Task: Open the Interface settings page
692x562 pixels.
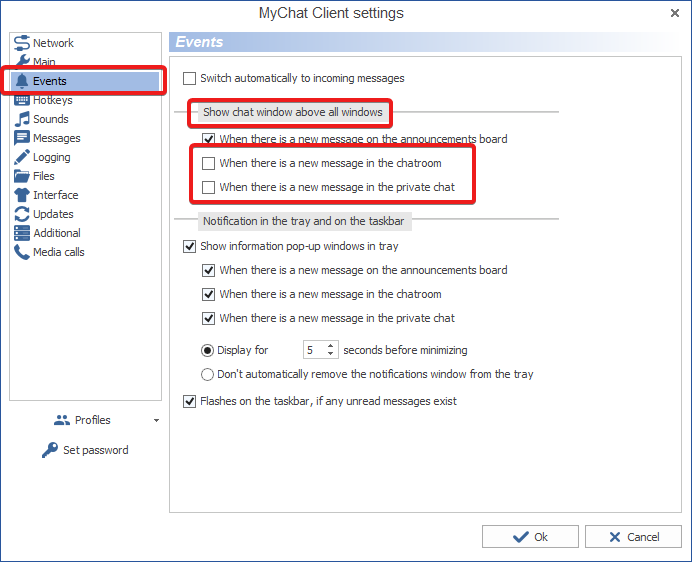Action: 55,195
